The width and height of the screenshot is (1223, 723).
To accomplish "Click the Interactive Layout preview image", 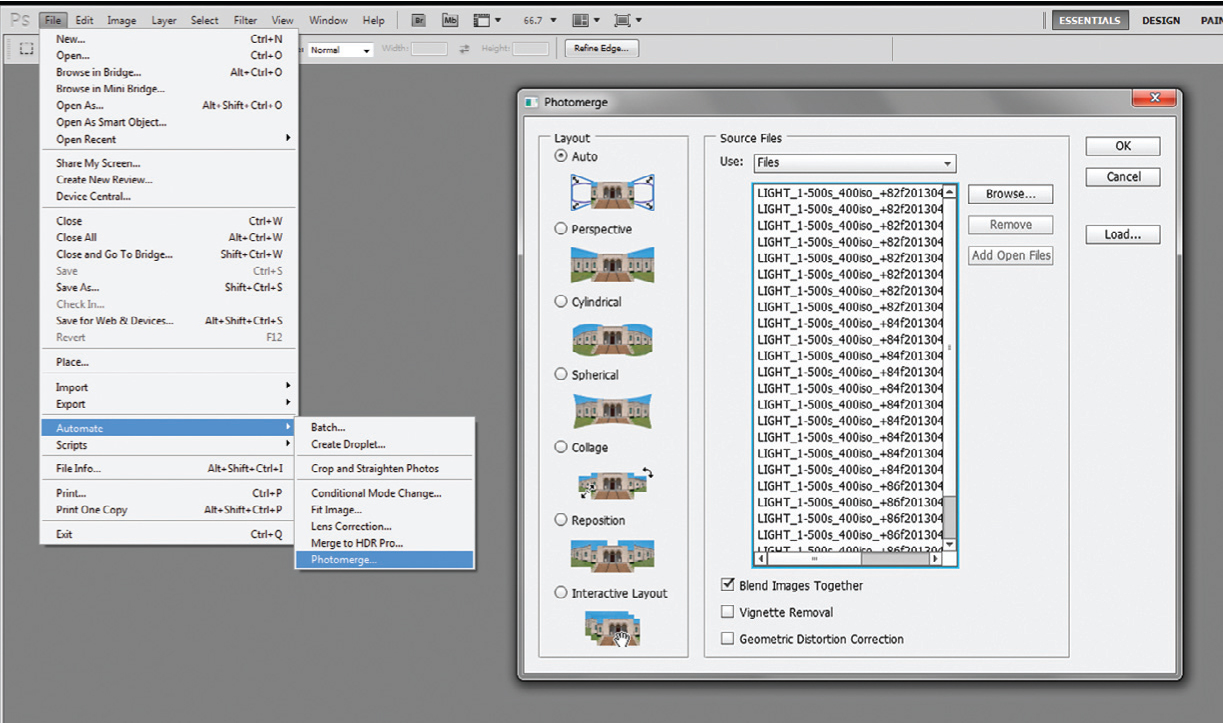I will pos(612,627).
